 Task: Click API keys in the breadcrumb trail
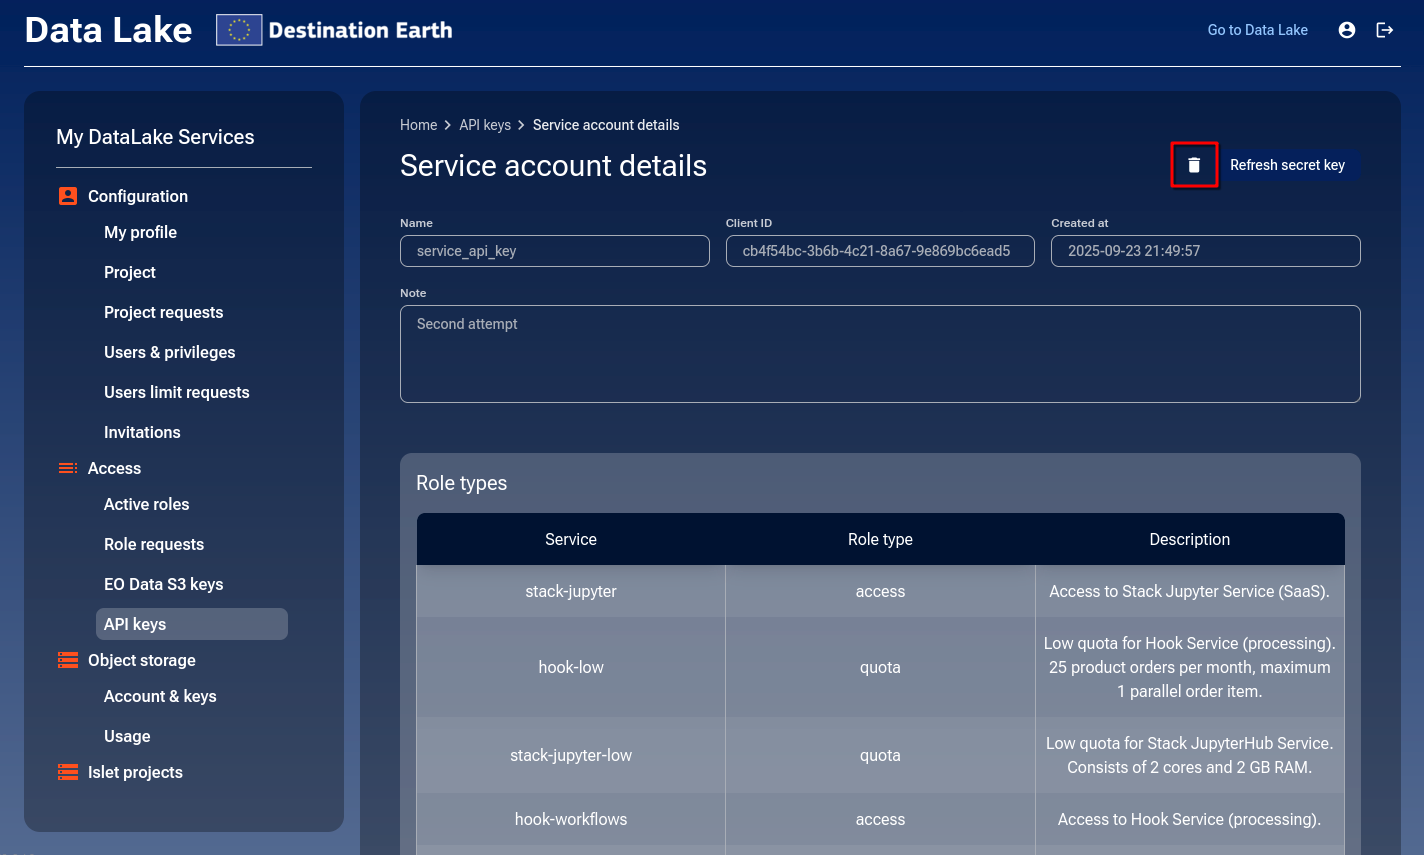[485, 125]
